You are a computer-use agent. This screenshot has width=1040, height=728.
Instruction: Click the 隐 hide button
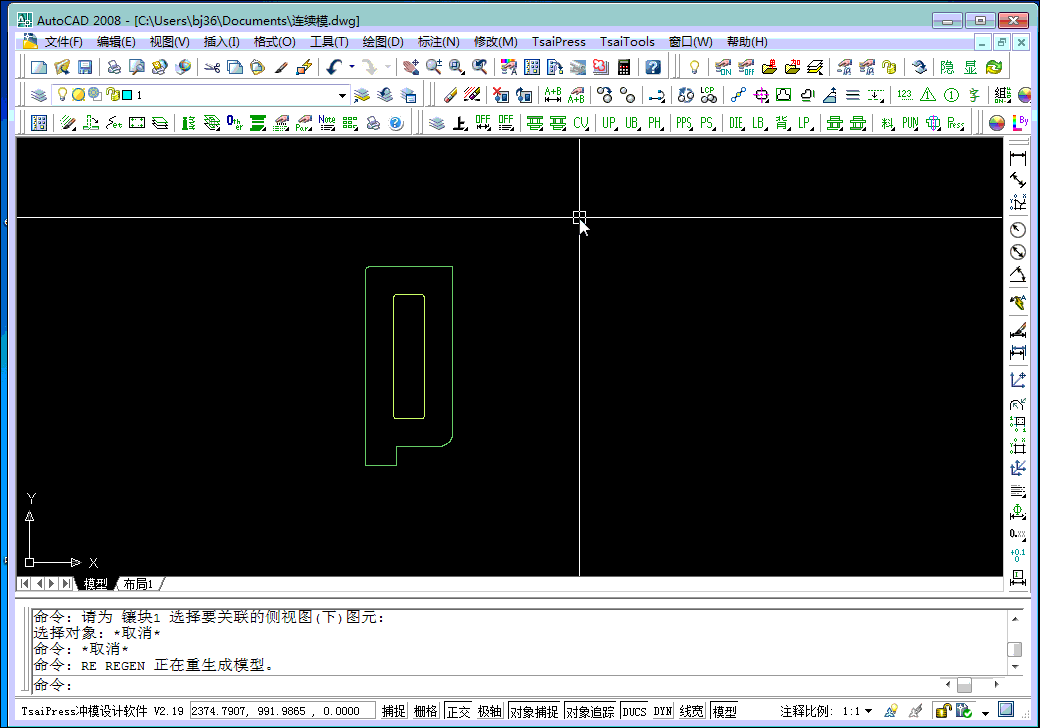pos(947,67)
